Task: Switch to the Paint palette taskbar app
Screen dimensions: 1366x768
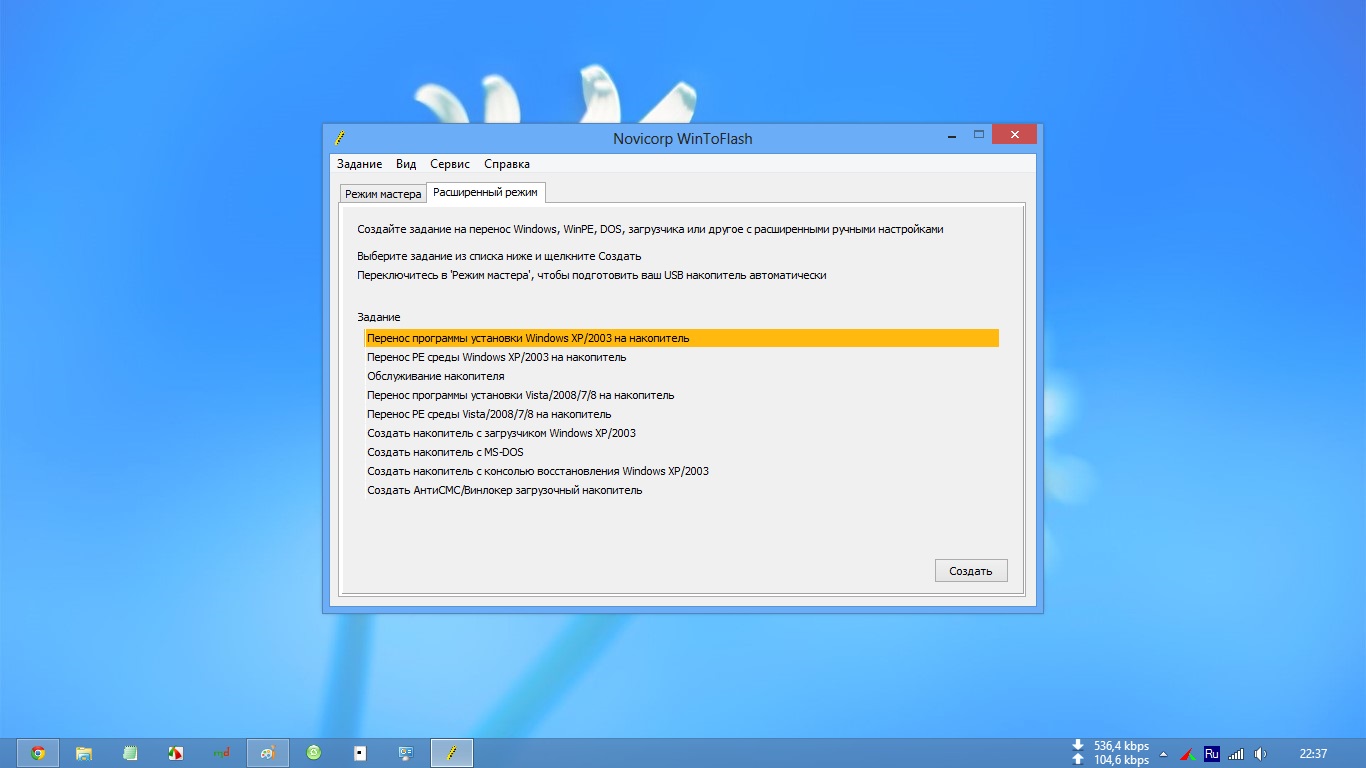Action: tap(268, 753)
